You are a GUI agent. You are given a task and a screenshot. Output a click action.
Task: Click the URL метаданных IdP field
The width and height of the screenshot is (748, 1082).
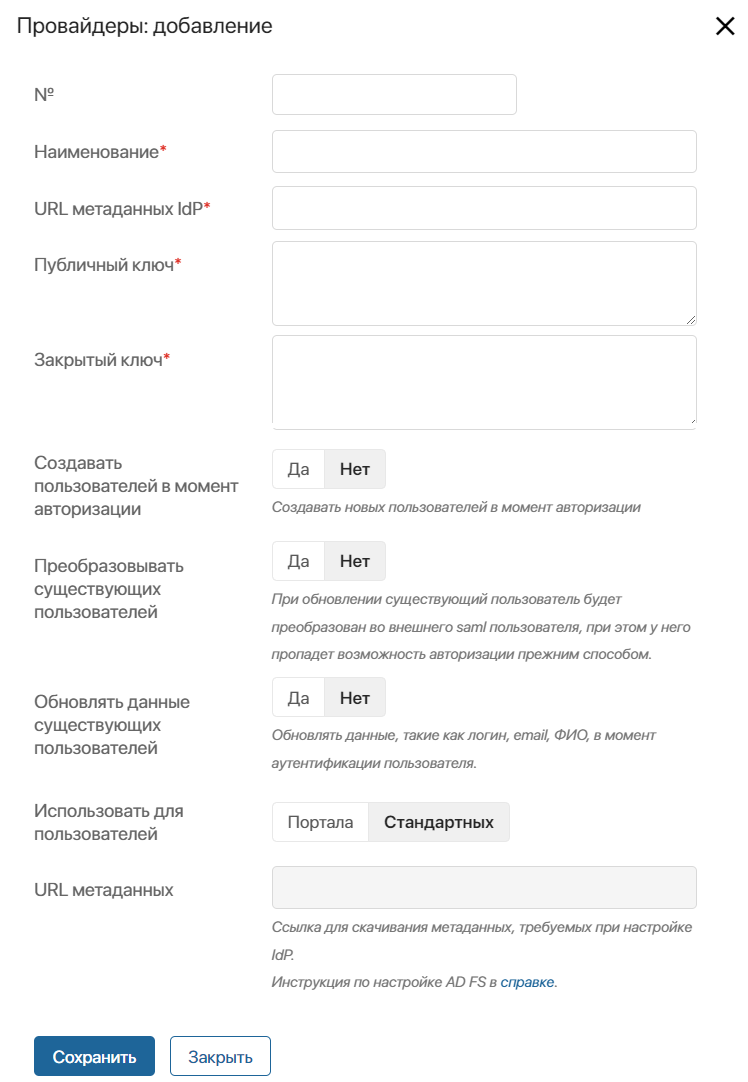point(484,208)
